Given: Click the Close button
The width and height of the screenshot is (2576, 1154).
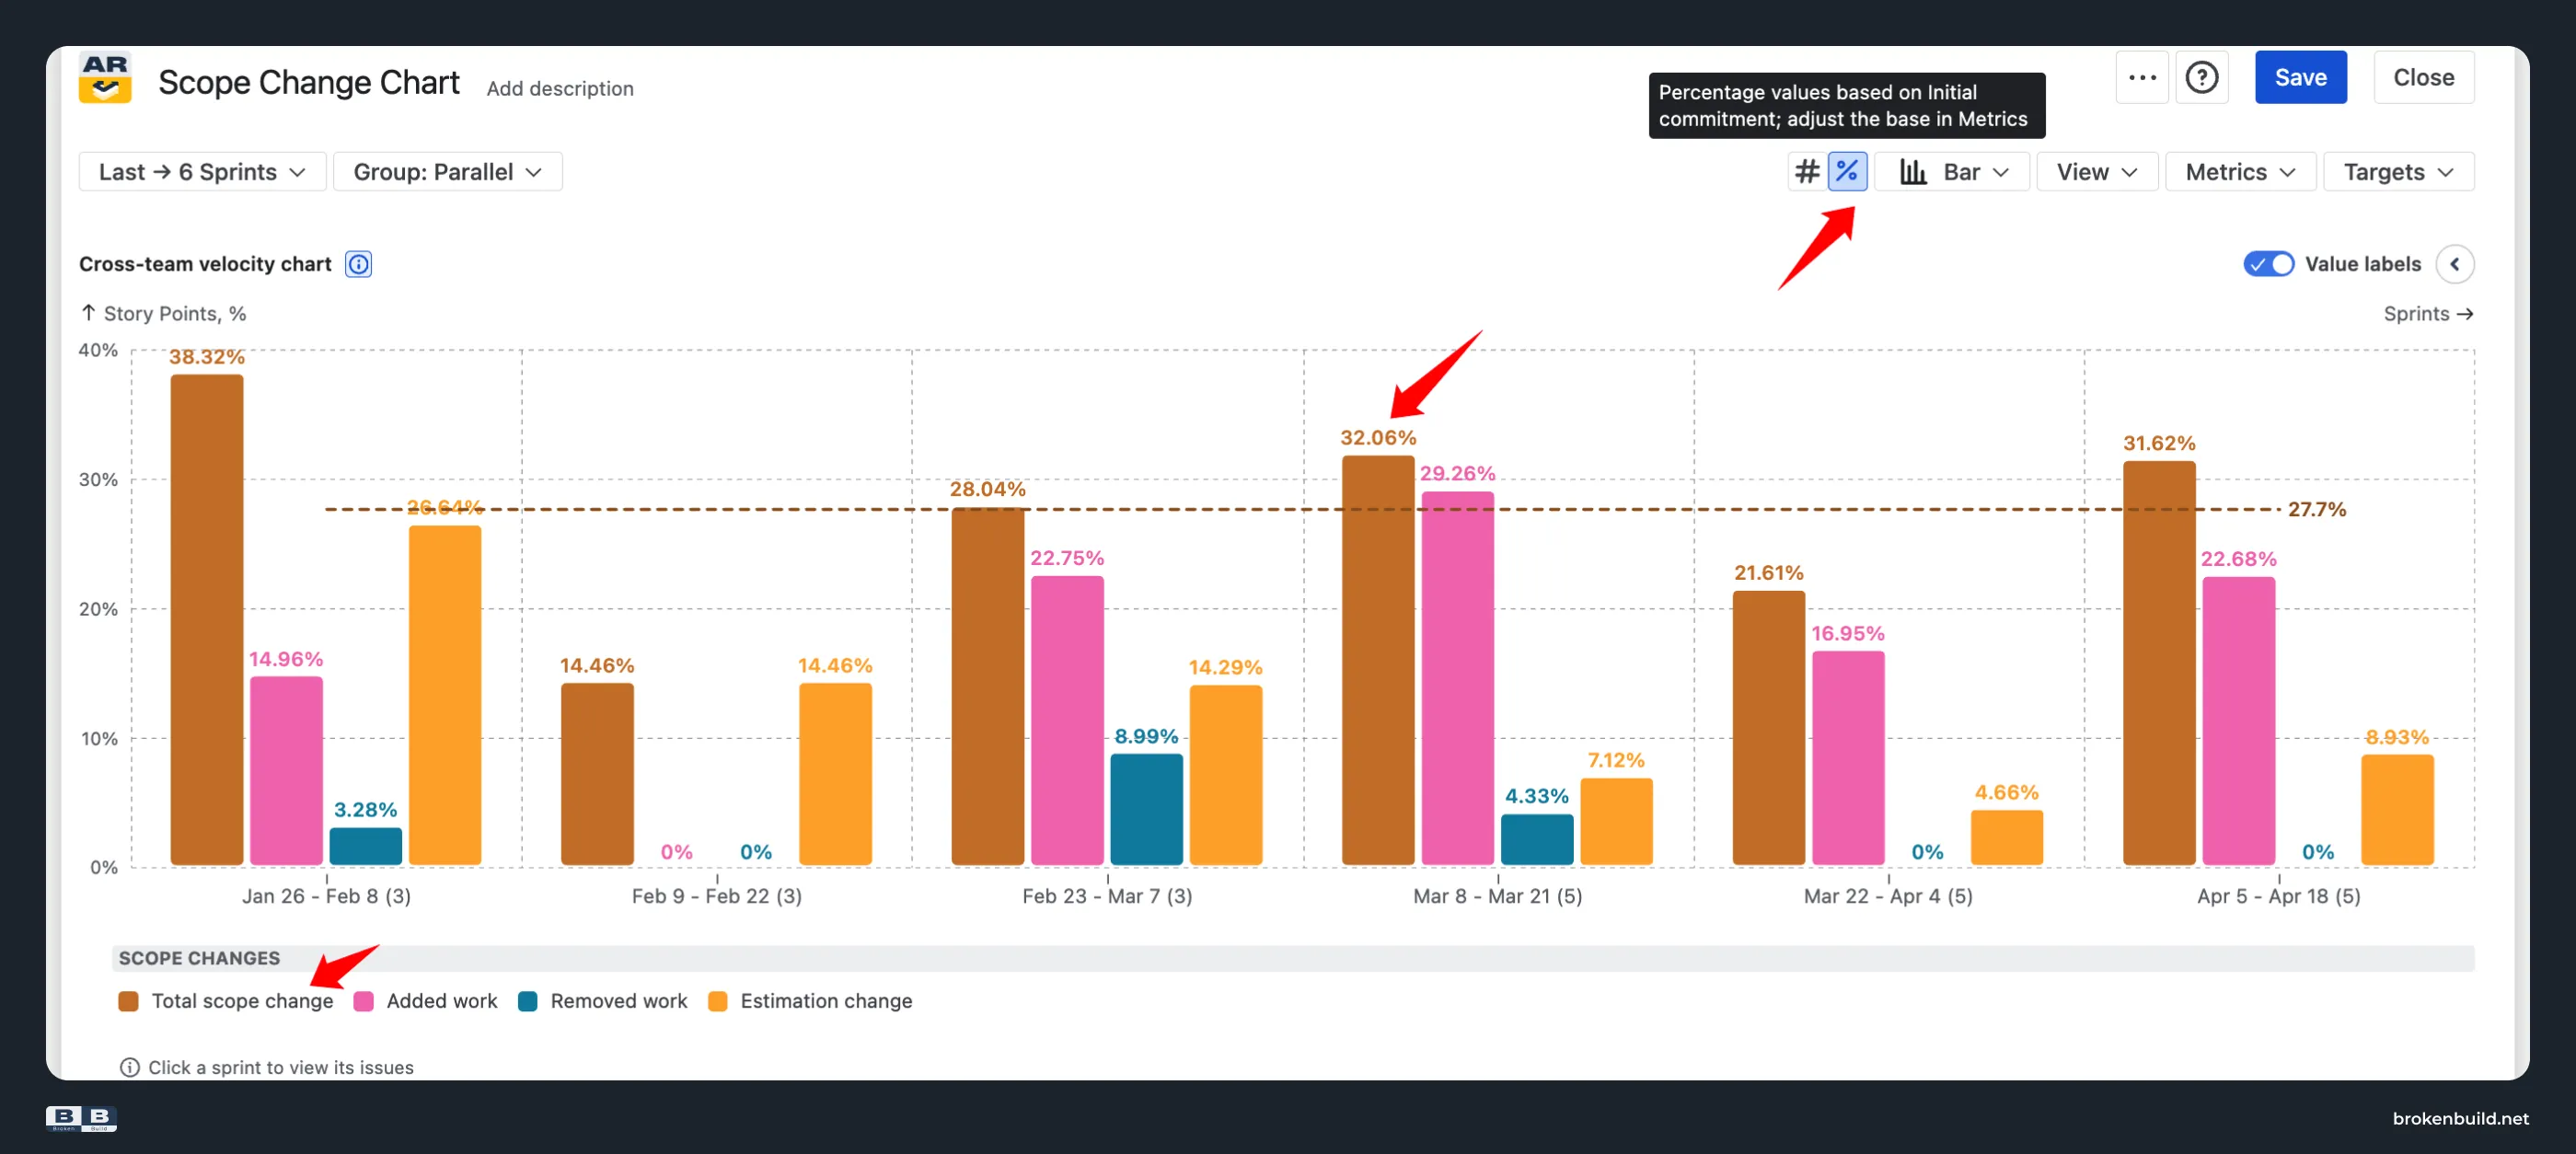Looking at the screenshot, I should (x=2423, y=77).
